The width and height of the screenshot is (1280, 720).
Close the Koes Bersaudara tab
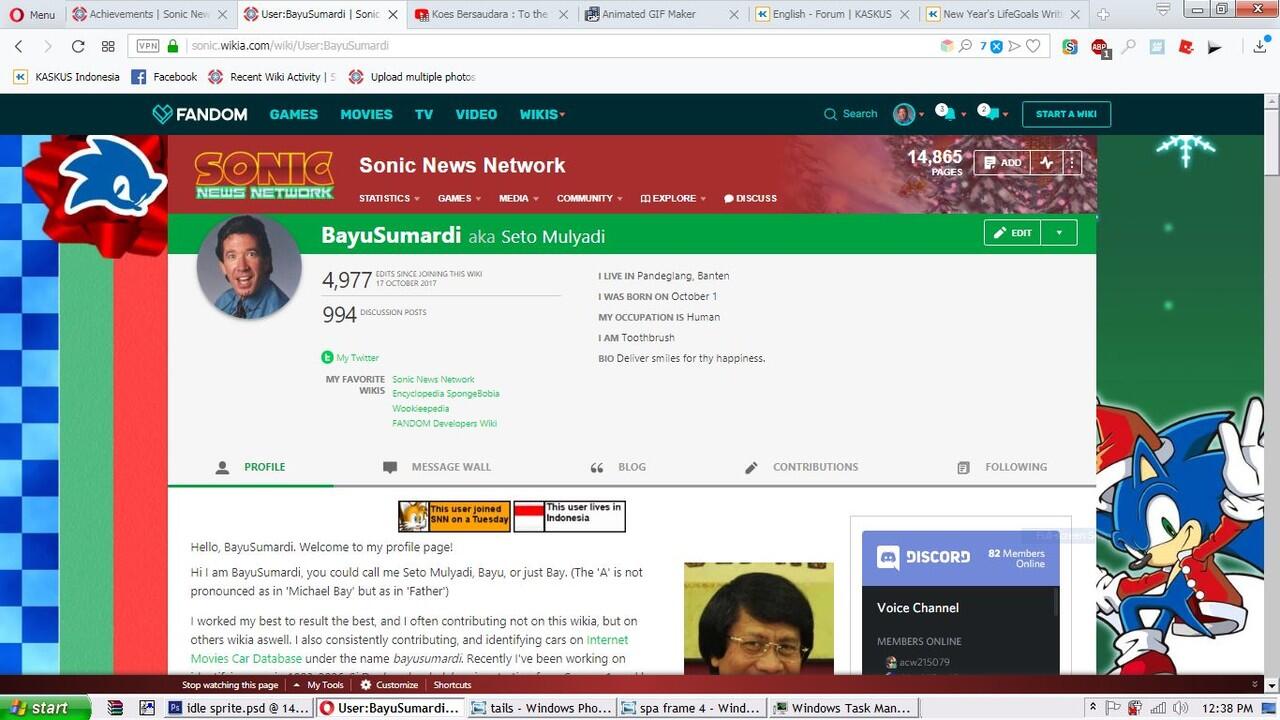[x=561, y=14]
